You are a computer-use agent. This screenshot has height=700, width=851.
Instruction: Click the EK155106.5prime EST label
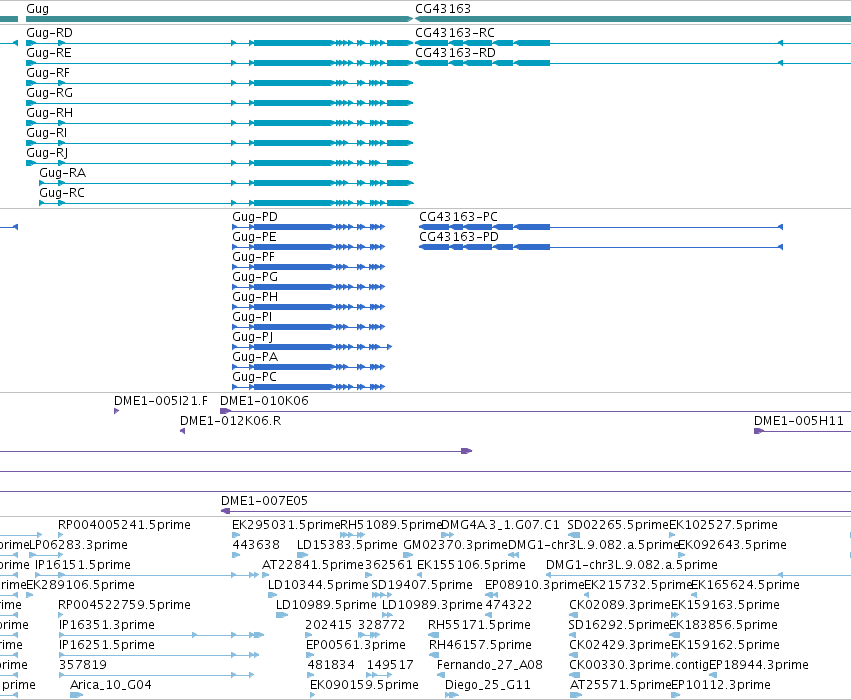(471, 564)
